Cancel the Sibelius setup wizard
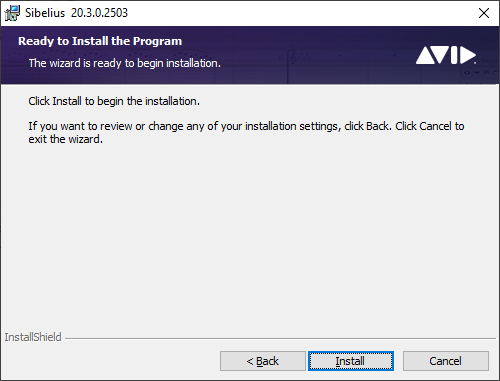Image resolution: width=500 pixels, height=381 pixels. [x=446, y=361]
